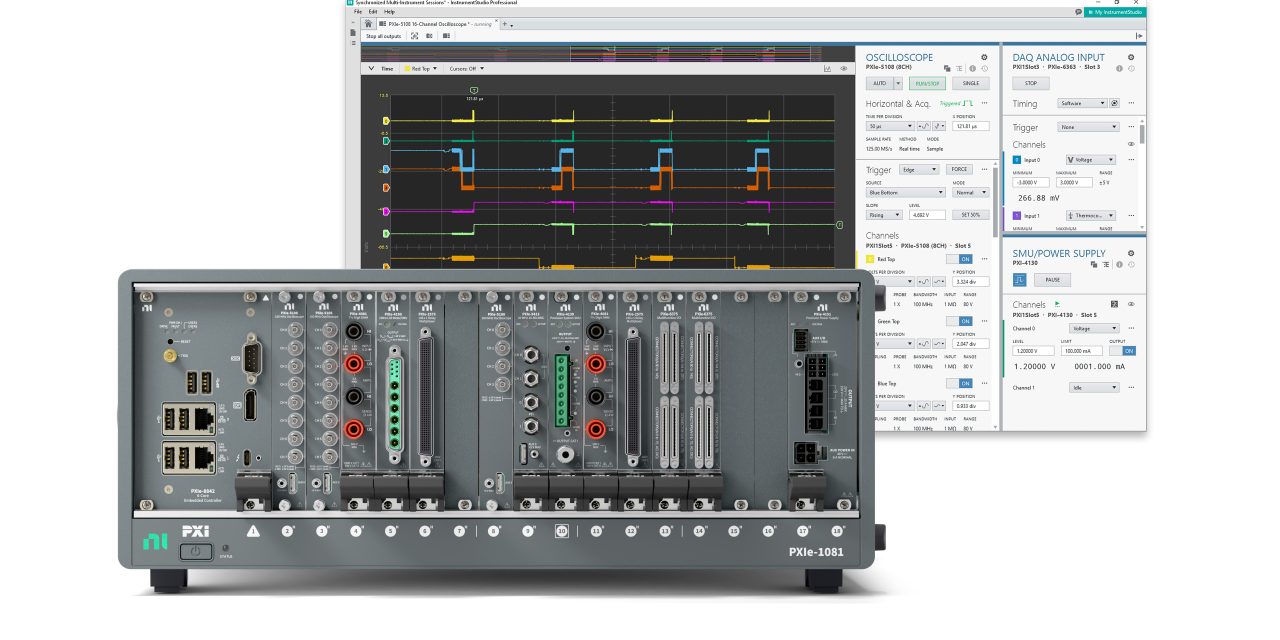Click the icon next to the DAQ Timing dropdown
Viewport: 1280px width, 640px height.
click(1114, 103)
